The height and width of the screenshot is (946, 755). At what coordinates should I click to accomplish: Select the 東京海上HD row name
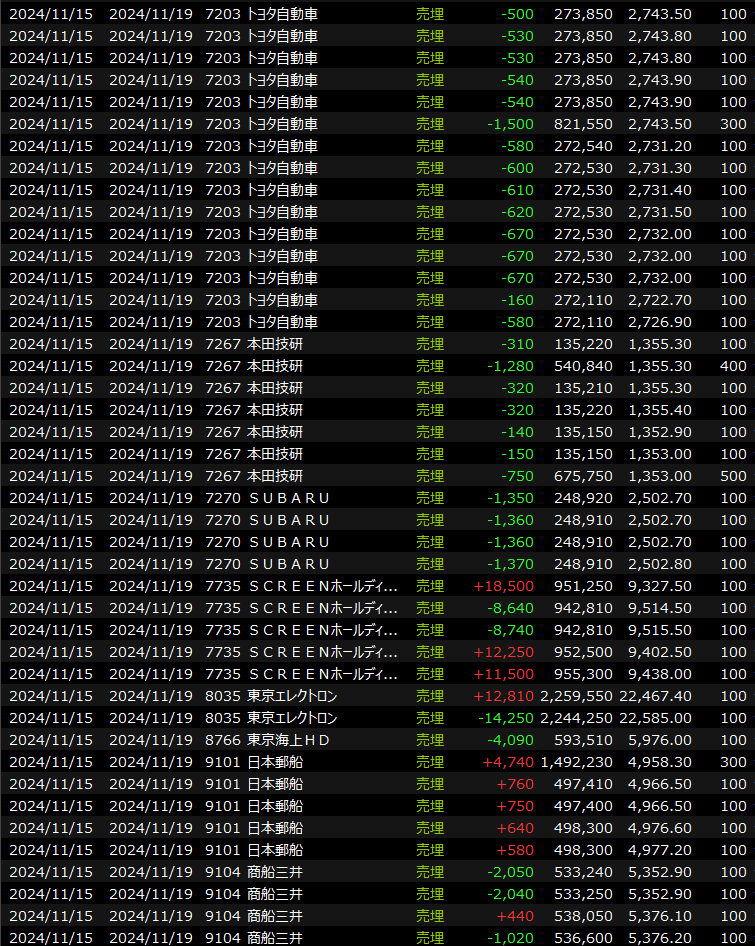tap(288, 740)
